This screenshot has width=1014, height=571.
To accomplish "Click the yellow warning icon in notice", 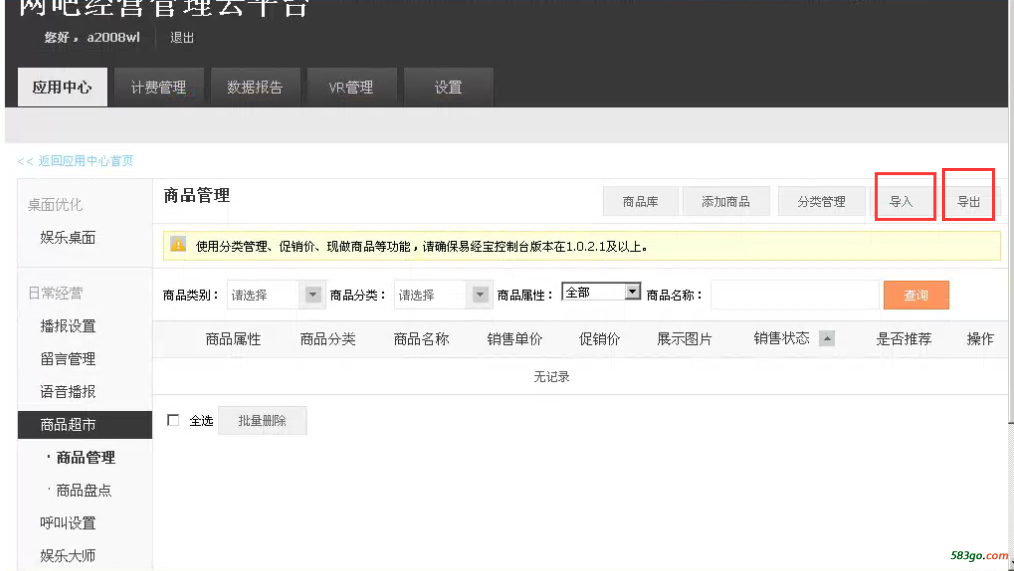I will pyautogui.click(x=178, y=245).
